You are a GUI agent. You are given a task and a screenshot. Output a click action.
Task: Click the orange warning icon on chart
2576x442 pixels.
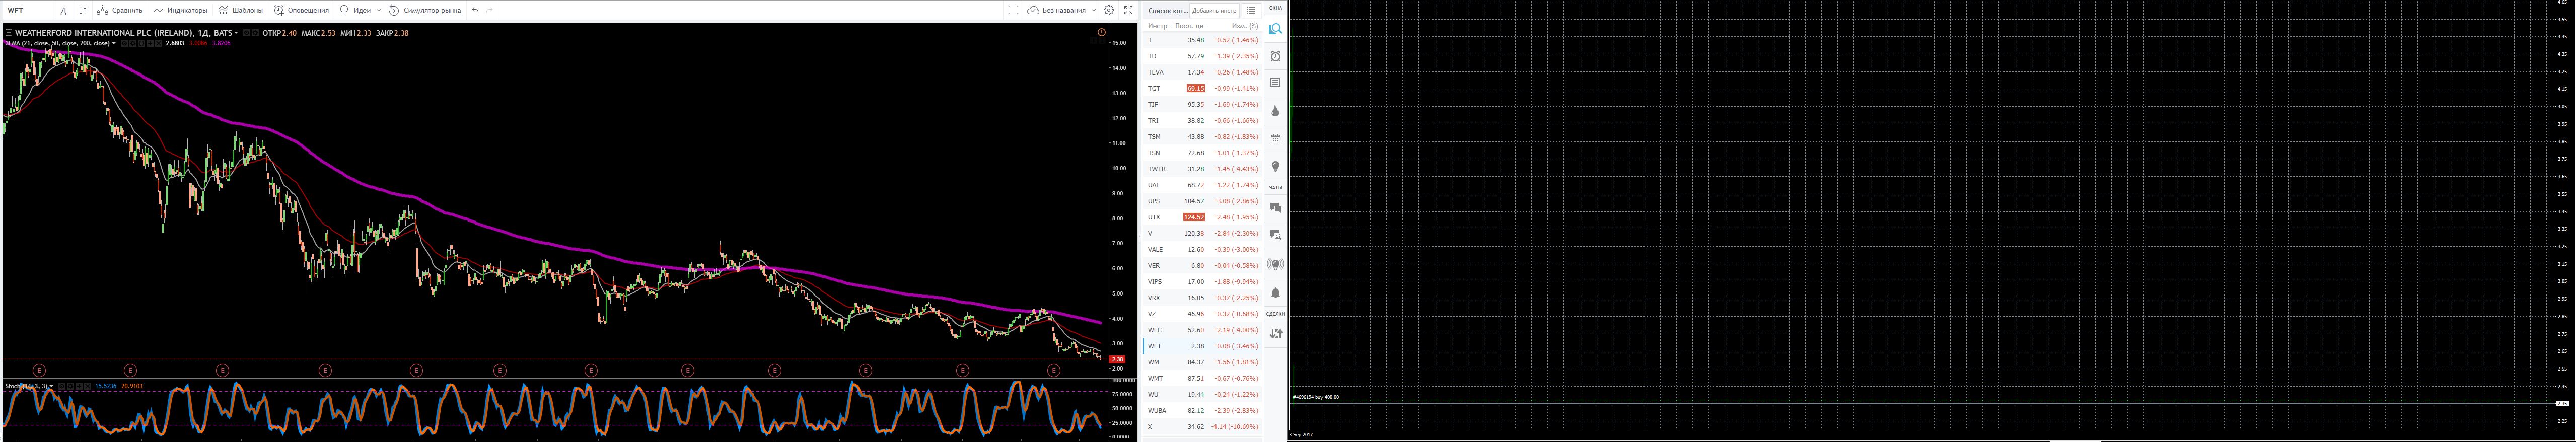pos(1101,33)
